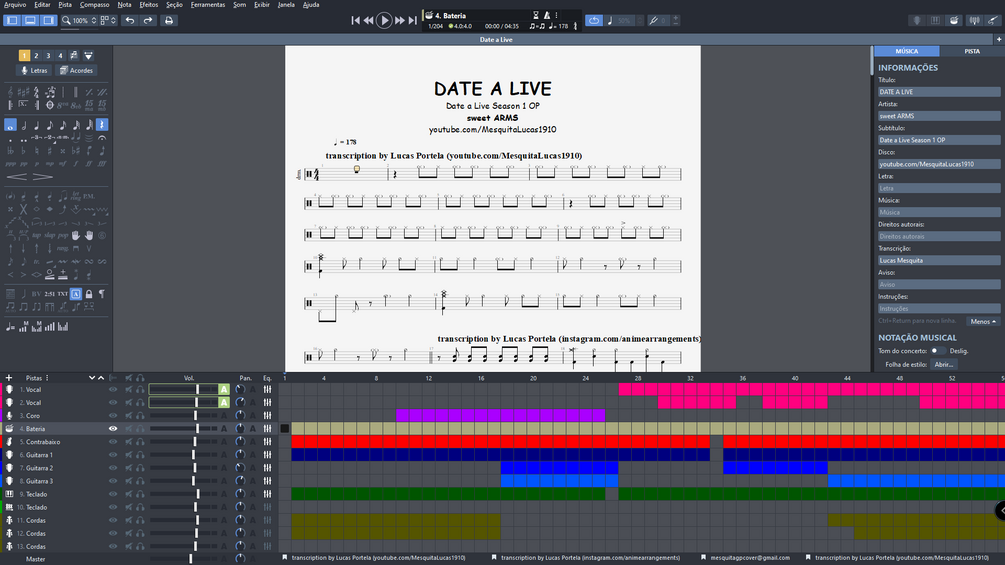Open the track options dots in transport
The height and width of the screenshot is (565, 1005).
click(556, 15)
